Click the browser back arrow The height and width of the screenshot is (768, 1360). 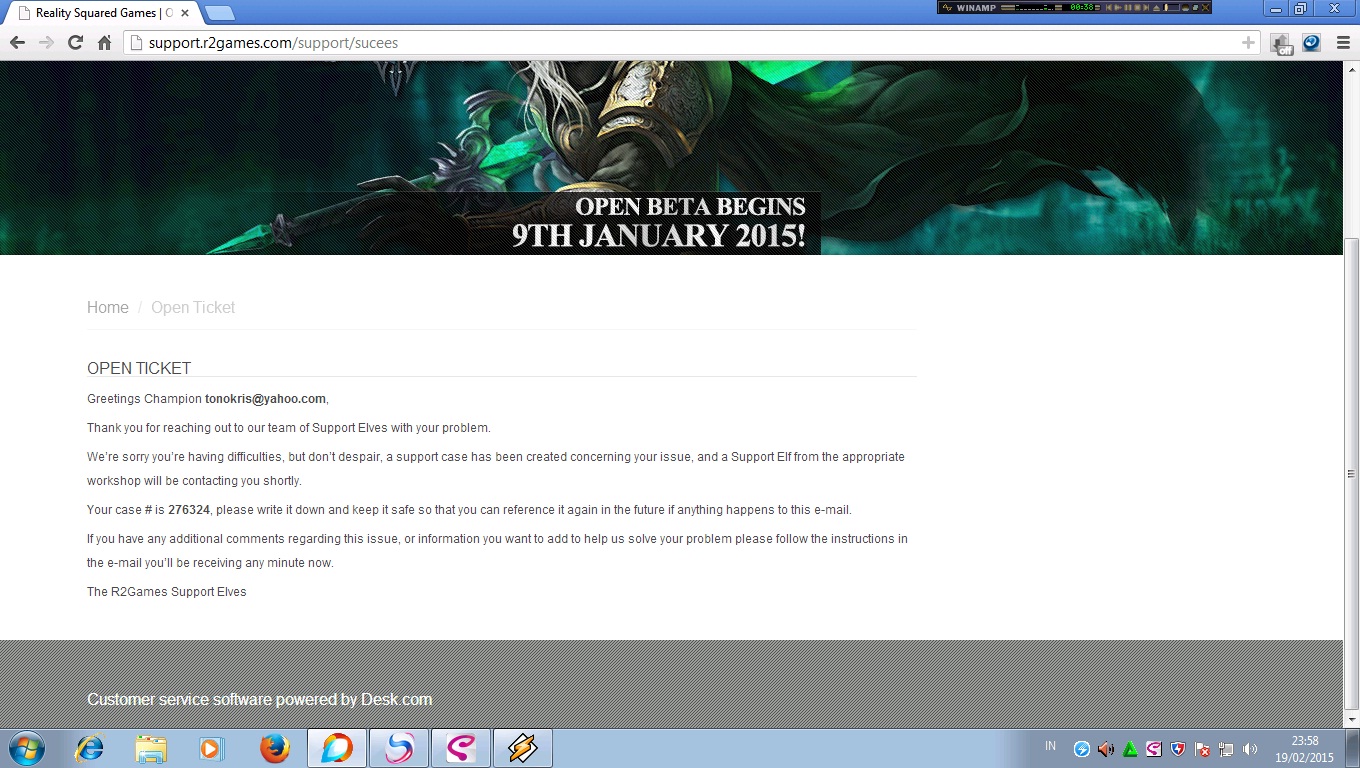(17, 42)
